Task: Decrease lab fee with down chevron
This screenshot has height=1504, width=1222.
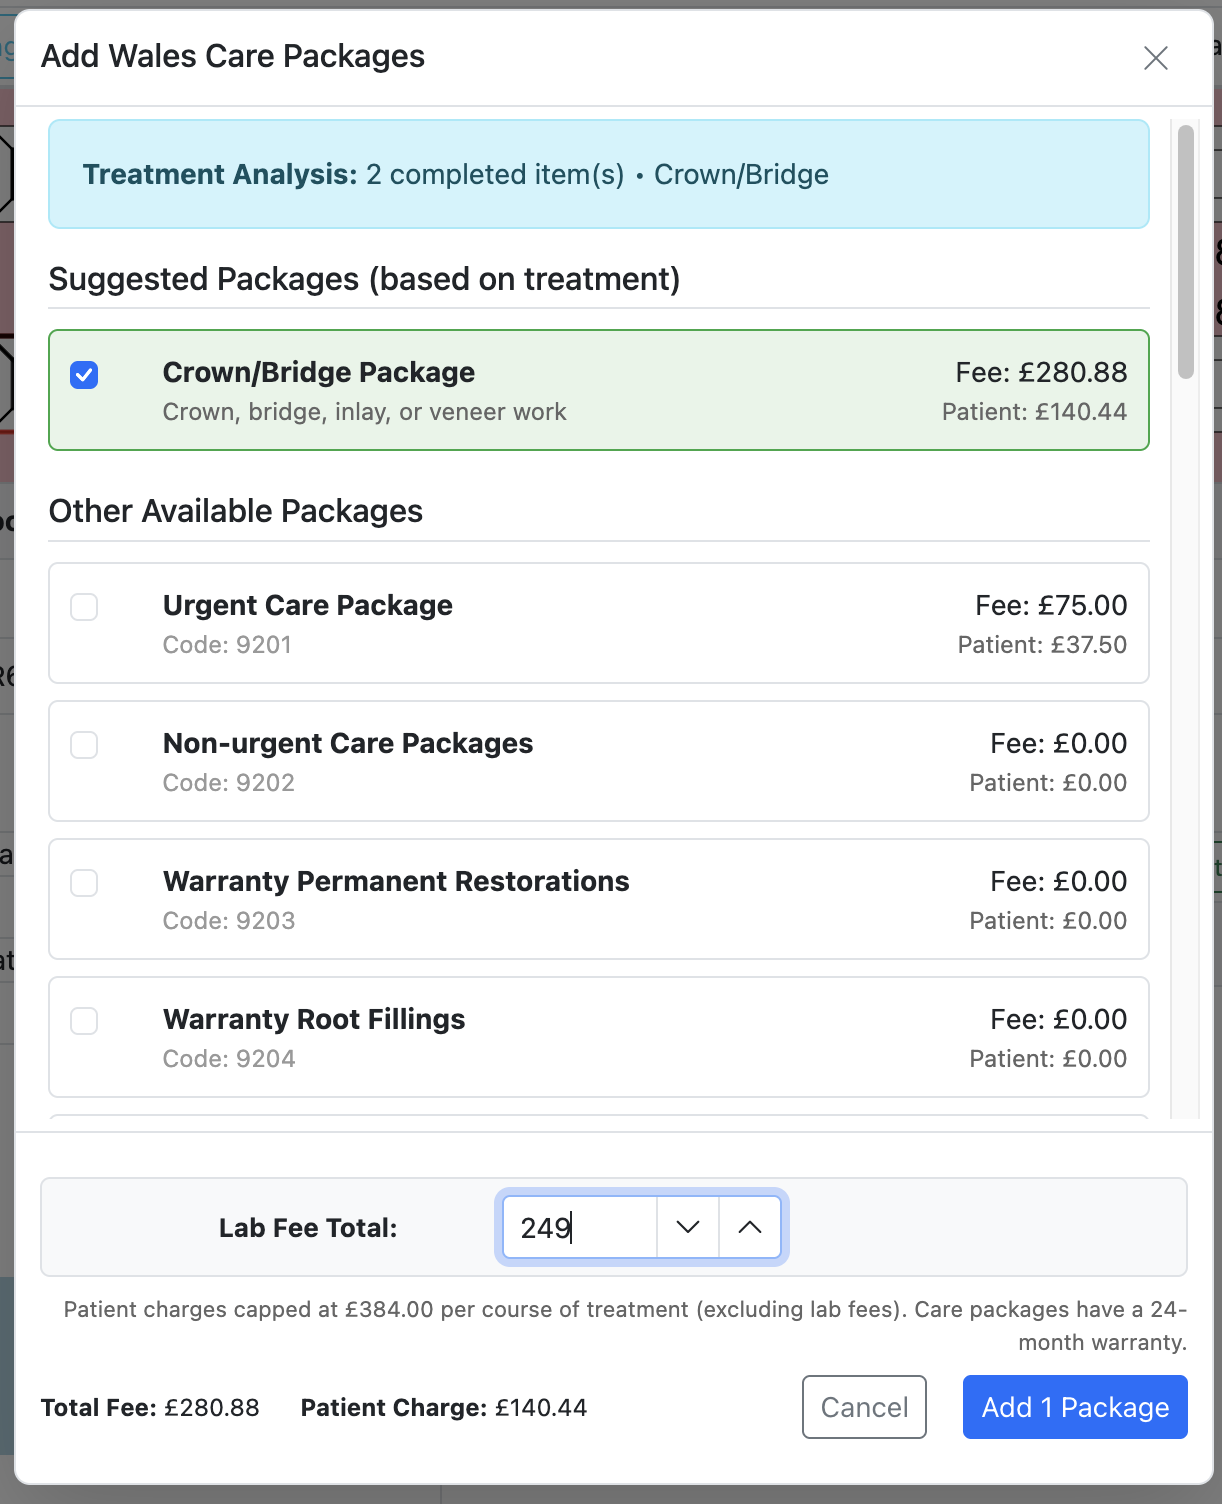Action: tap(688, 1227)
